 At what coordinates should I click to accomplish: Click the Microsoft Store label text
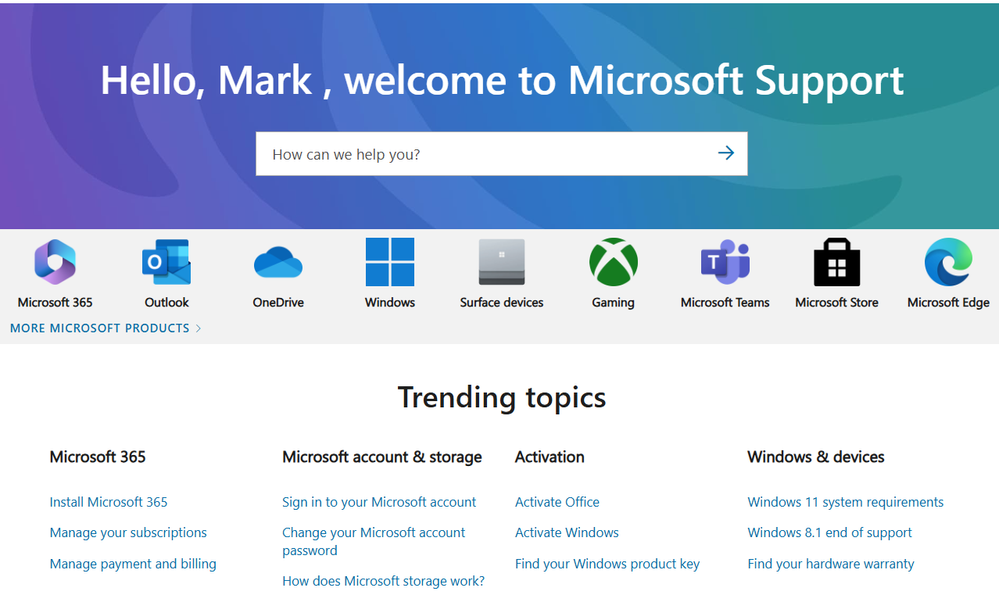(837, 303)
